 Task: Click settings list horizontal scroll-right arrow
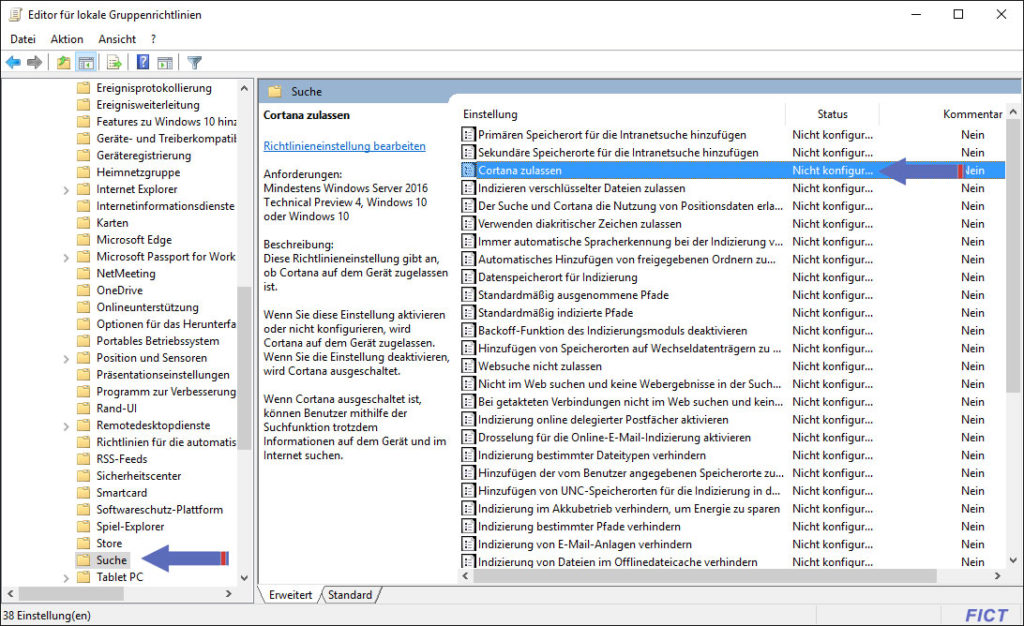point(997,576)
